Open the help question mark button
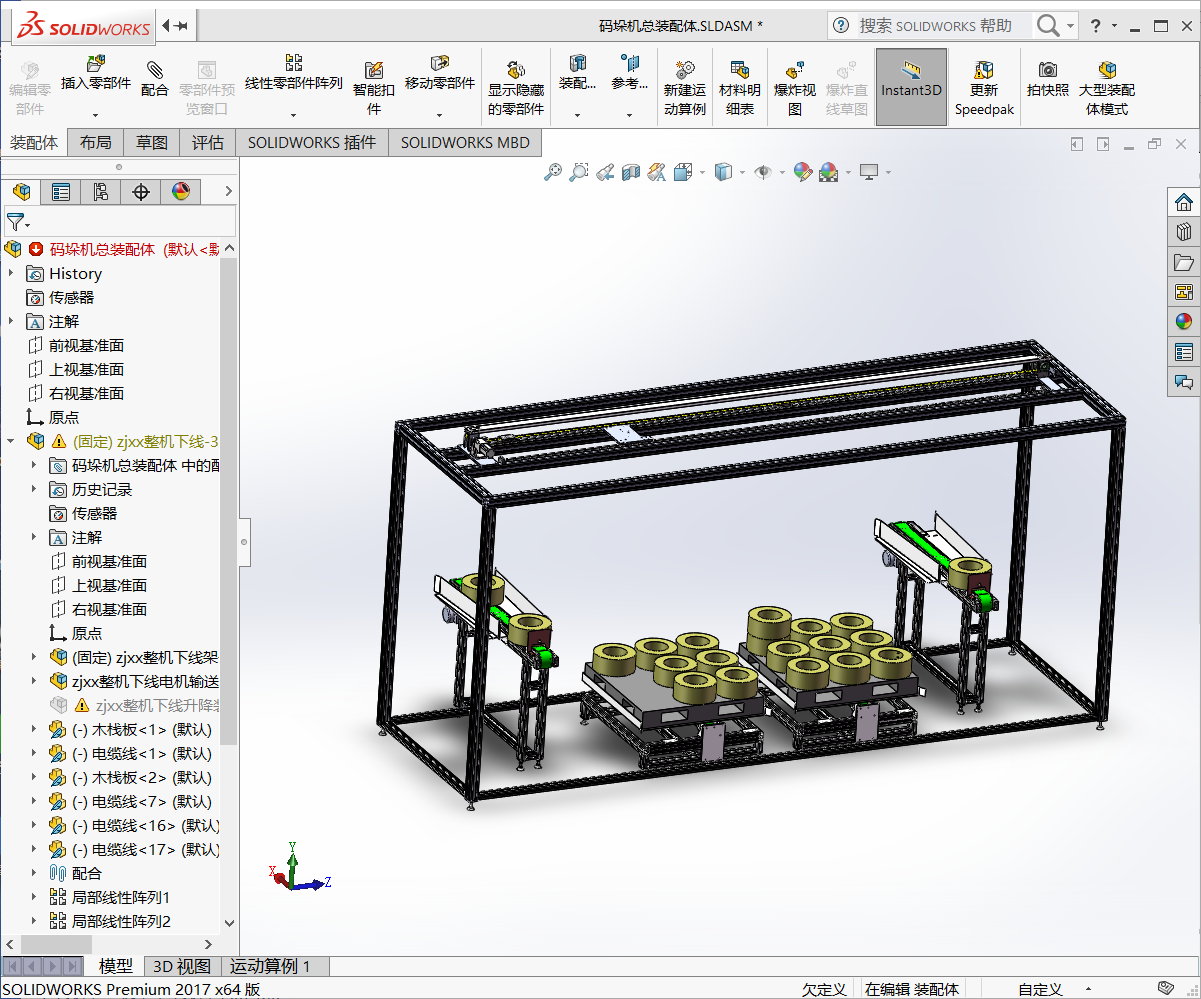 click(x=1096, y=26)
